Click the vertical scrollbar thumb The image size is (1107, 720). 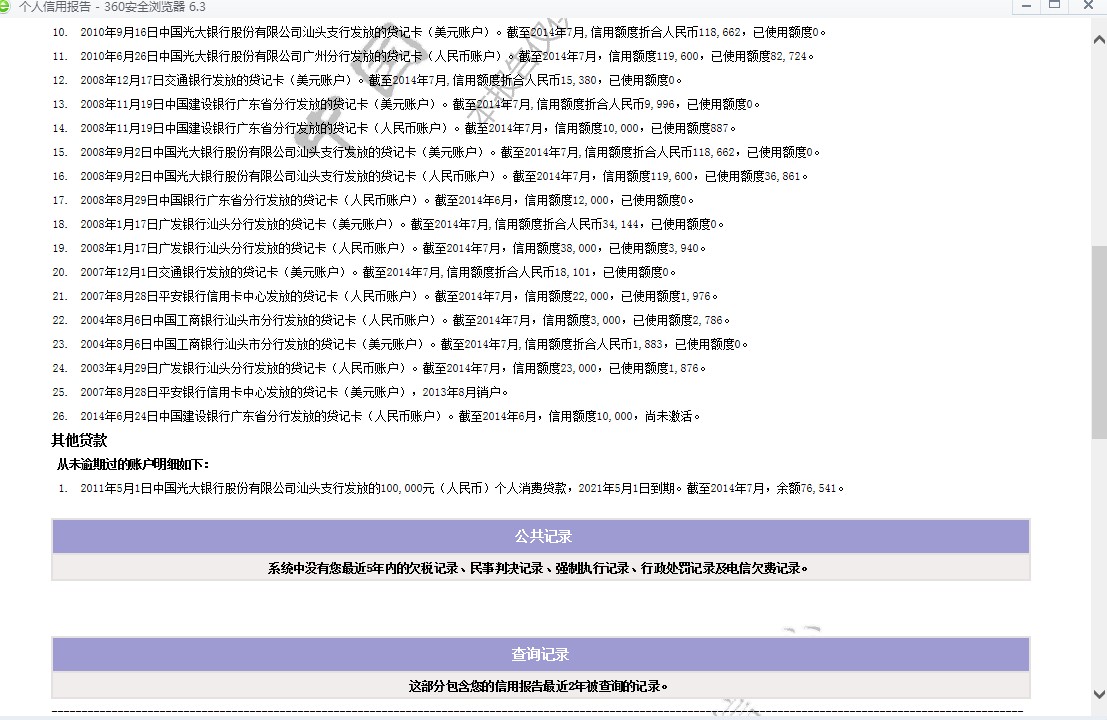tap(1099, 342)
